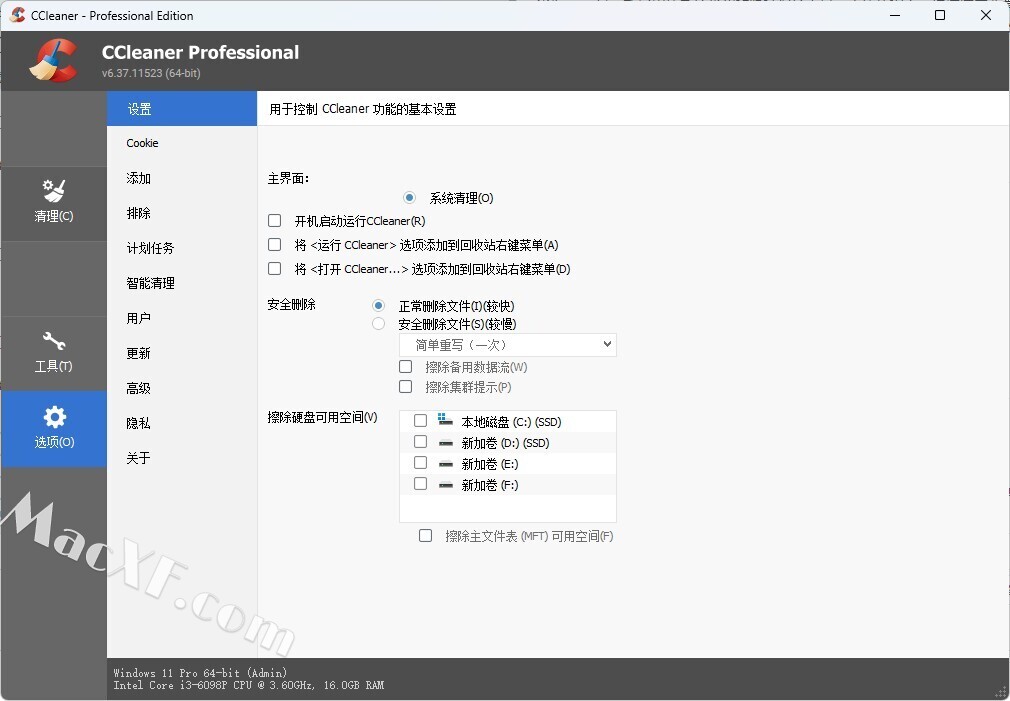Close the CCleaner window
1010x701 pixels.
pos(986,15)
